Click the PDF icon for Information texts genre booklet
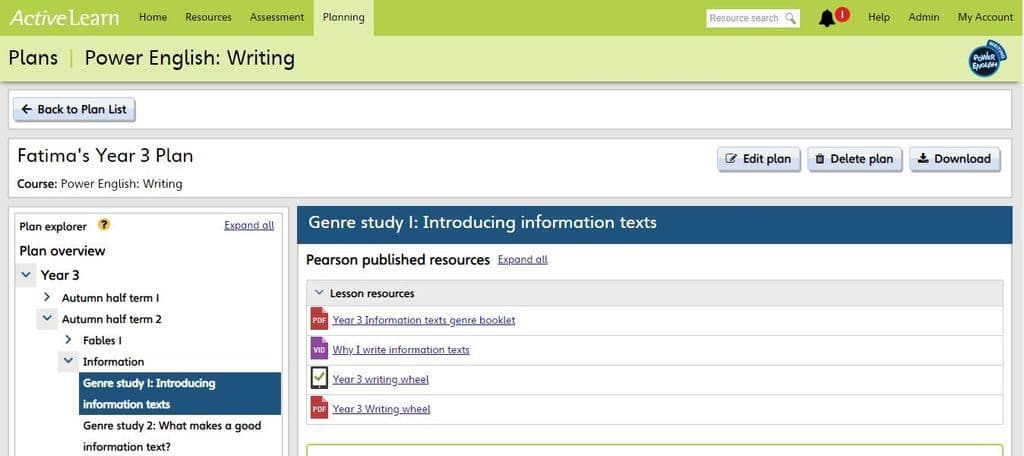Image resolution: width=1024 pixels, height=456 pixels. 319,320
